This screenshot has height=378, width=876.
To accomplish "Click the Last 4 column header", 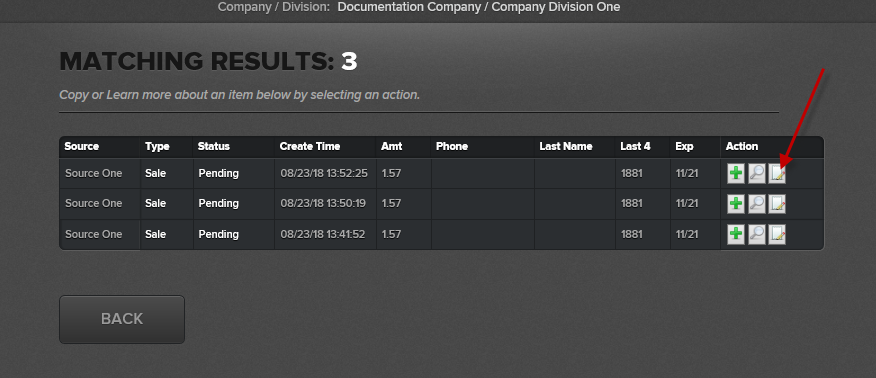I will tap(635, 146).
